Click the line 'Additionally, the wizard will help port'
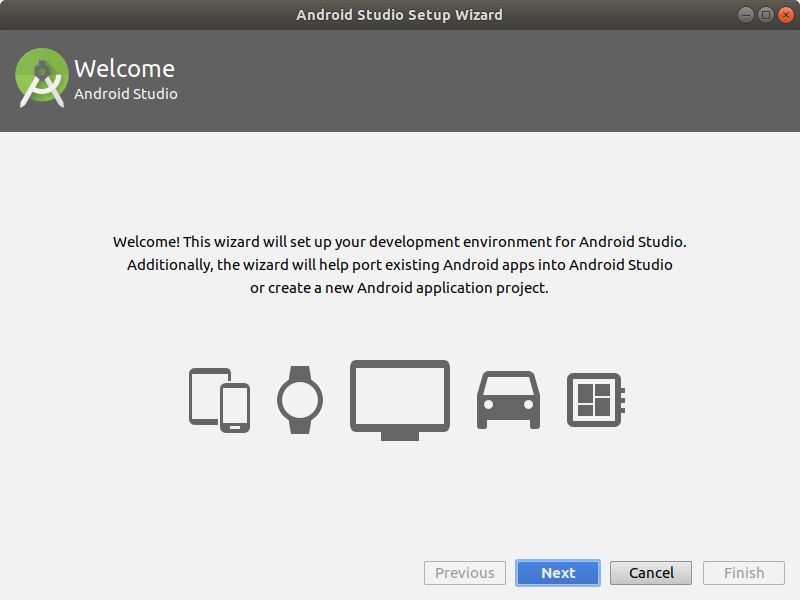This screenshot has height=600, width=800. click(x=399, y=265)
